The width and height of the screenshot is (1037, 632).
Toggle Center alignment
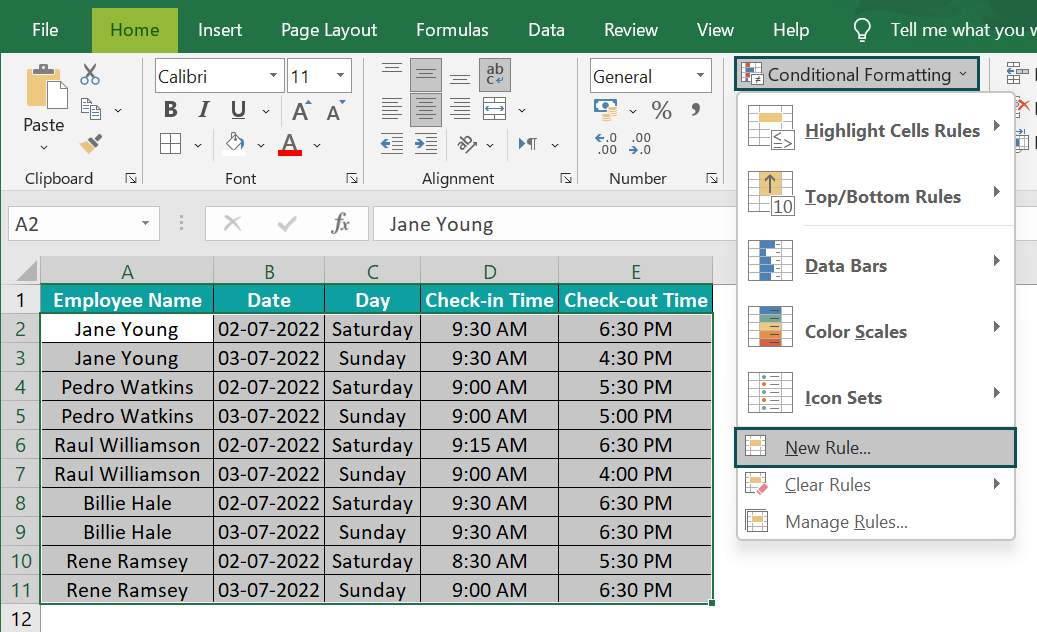point(426,109)
